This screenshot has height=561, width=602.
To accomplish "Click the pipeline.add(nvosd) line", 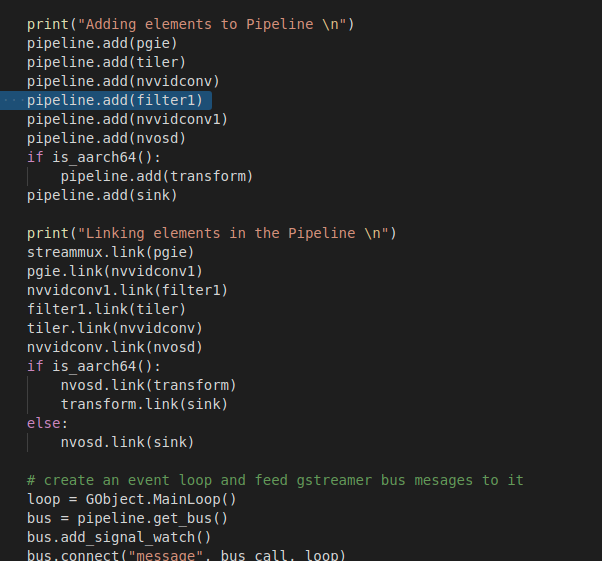I will (x=106, y=138).
